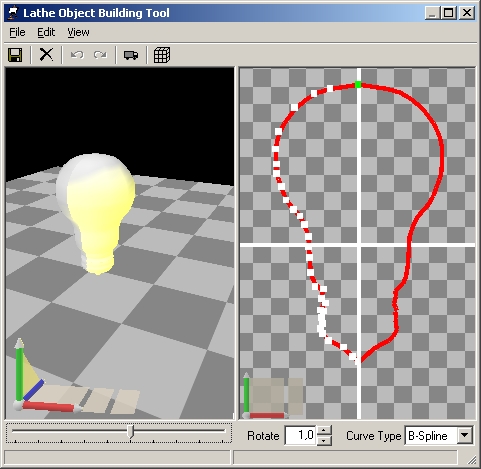Decrease Rotate value with down arrow
Screen dimensions: 481x469
(324, 440)
